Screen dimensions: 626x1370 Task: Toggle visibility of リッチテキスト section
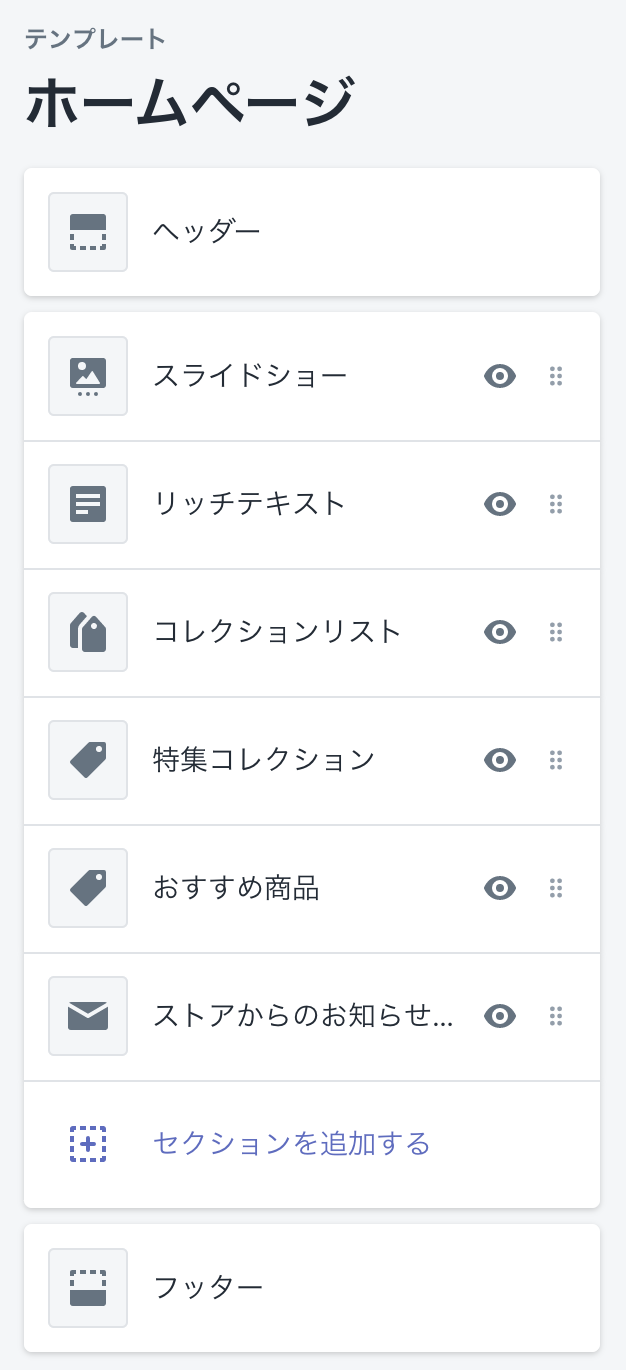click(x=500, y=504)
